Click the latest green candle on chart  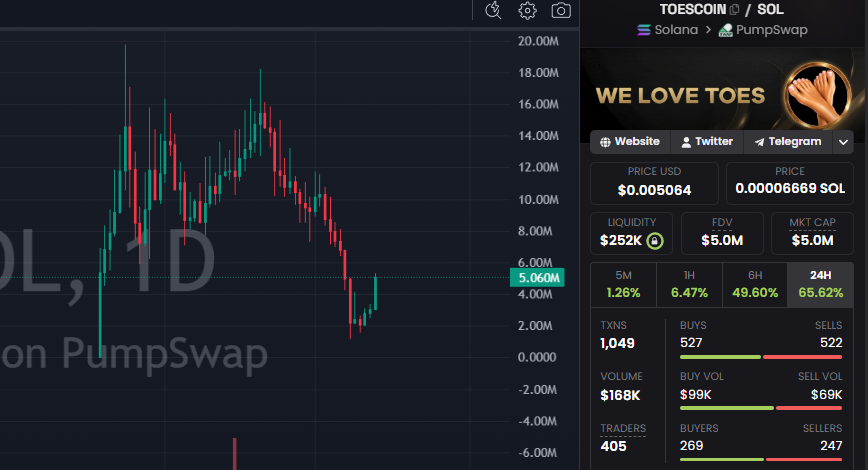tap(375, 292)
